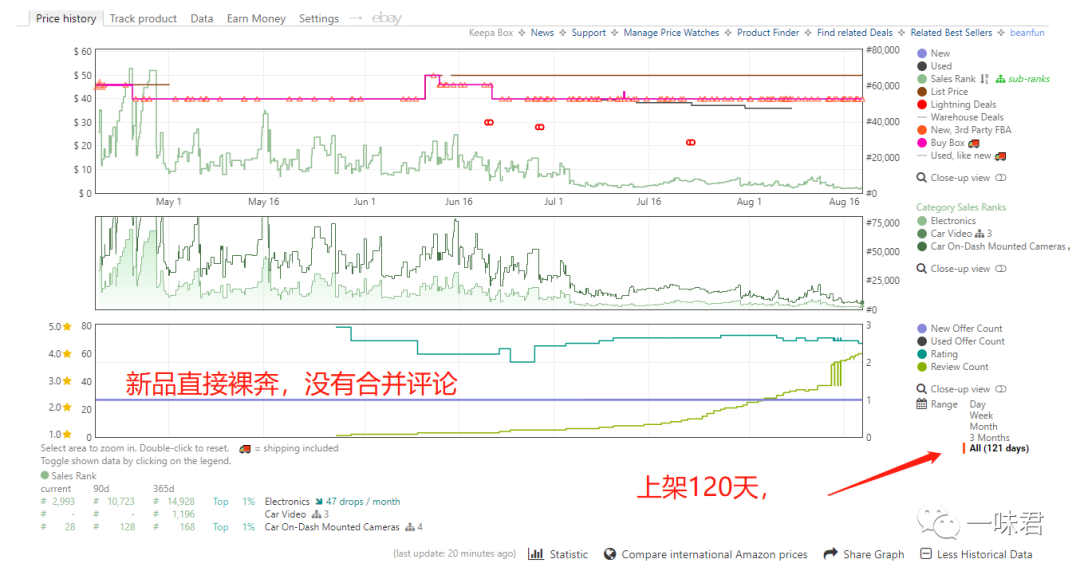
Task: Click offer chart Close-up view magnifier icon
Action: pyautogui.click(x=922, y=389)
